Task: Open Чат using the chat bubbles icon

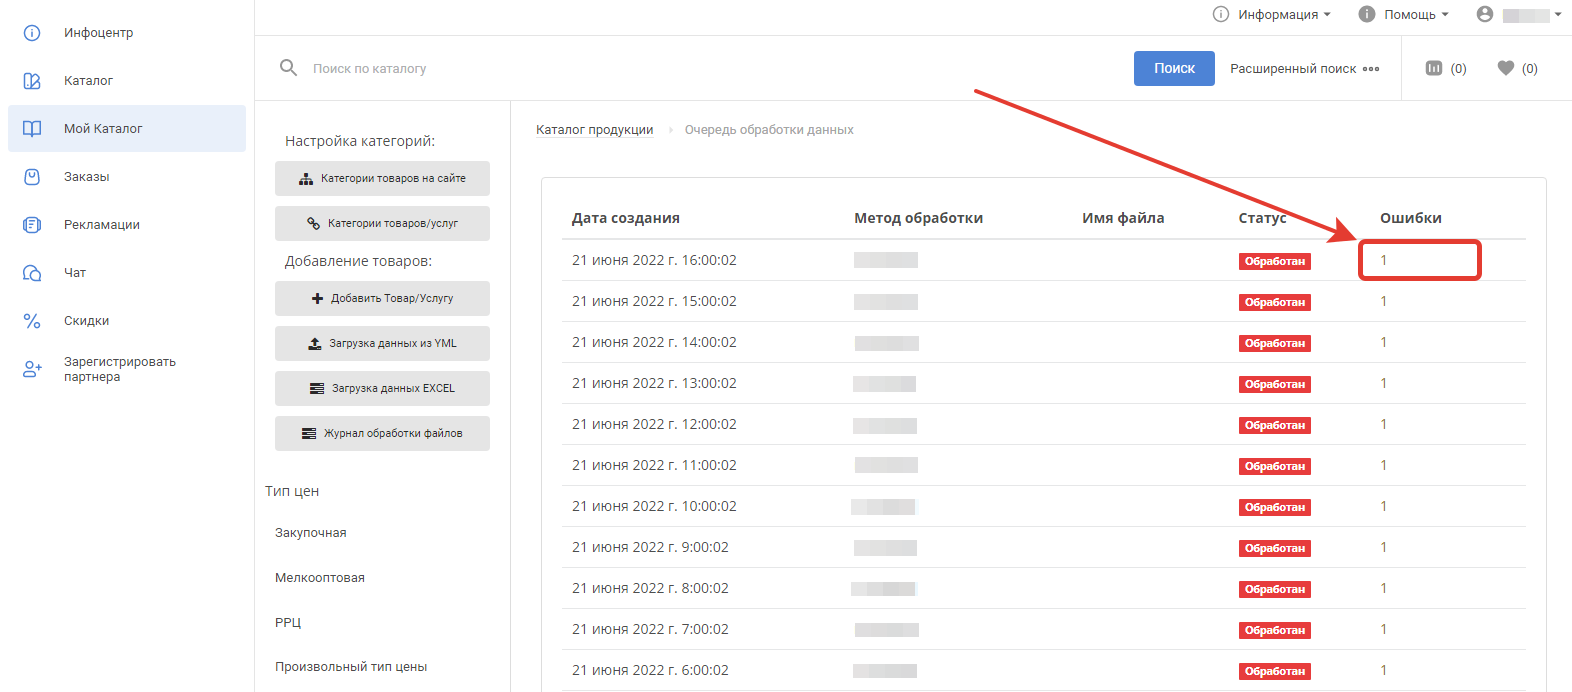Action: click(32, 273)
